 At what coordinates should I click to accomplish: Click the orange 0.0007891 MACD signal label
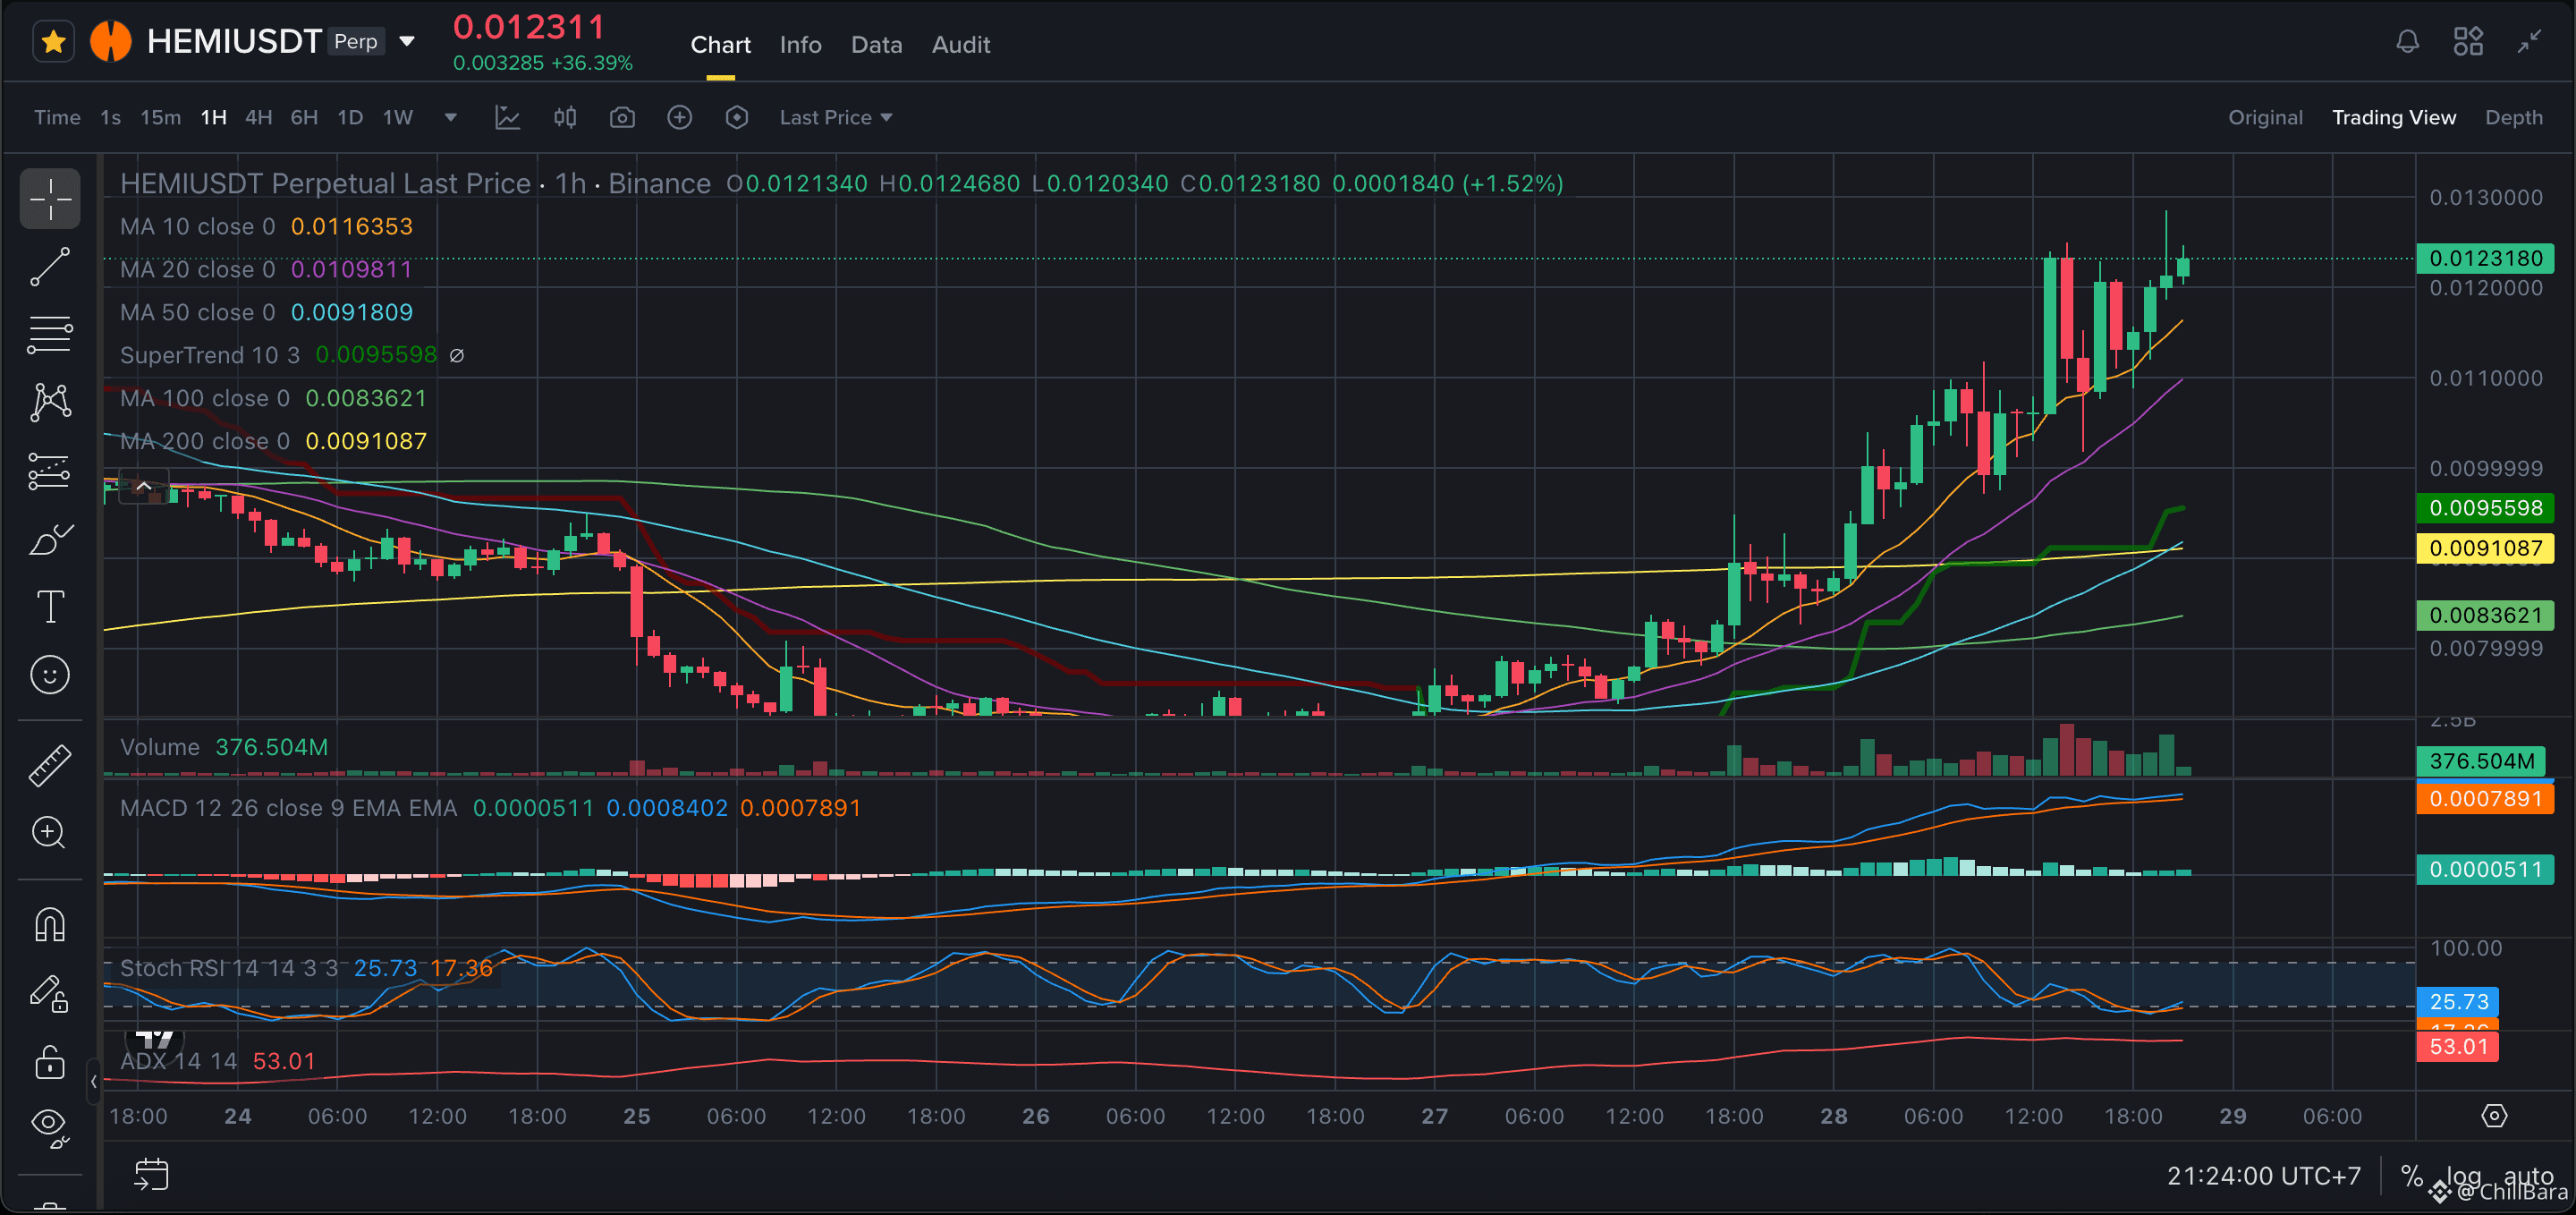pos(2485,799)
